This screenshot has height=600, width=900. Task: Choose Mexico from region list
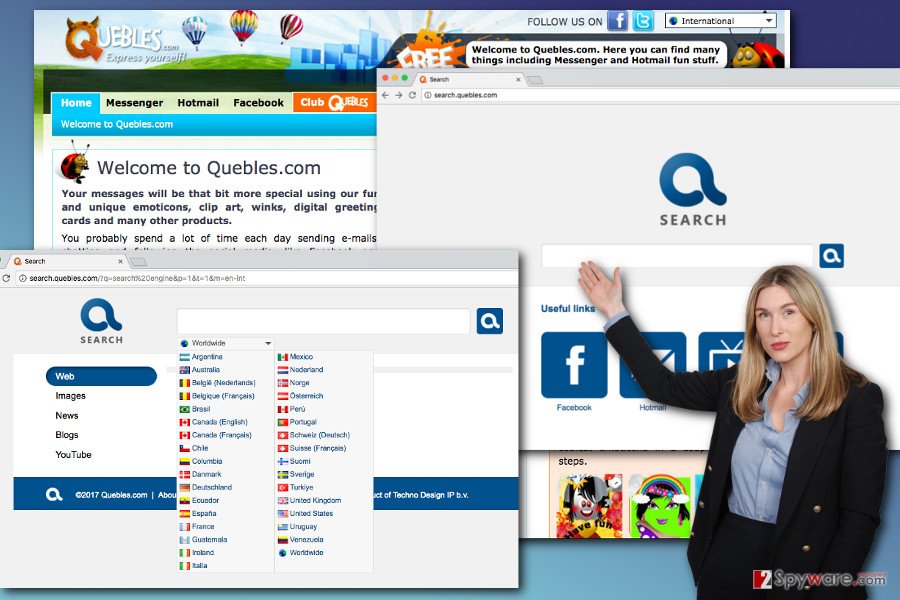pos(296,357)
